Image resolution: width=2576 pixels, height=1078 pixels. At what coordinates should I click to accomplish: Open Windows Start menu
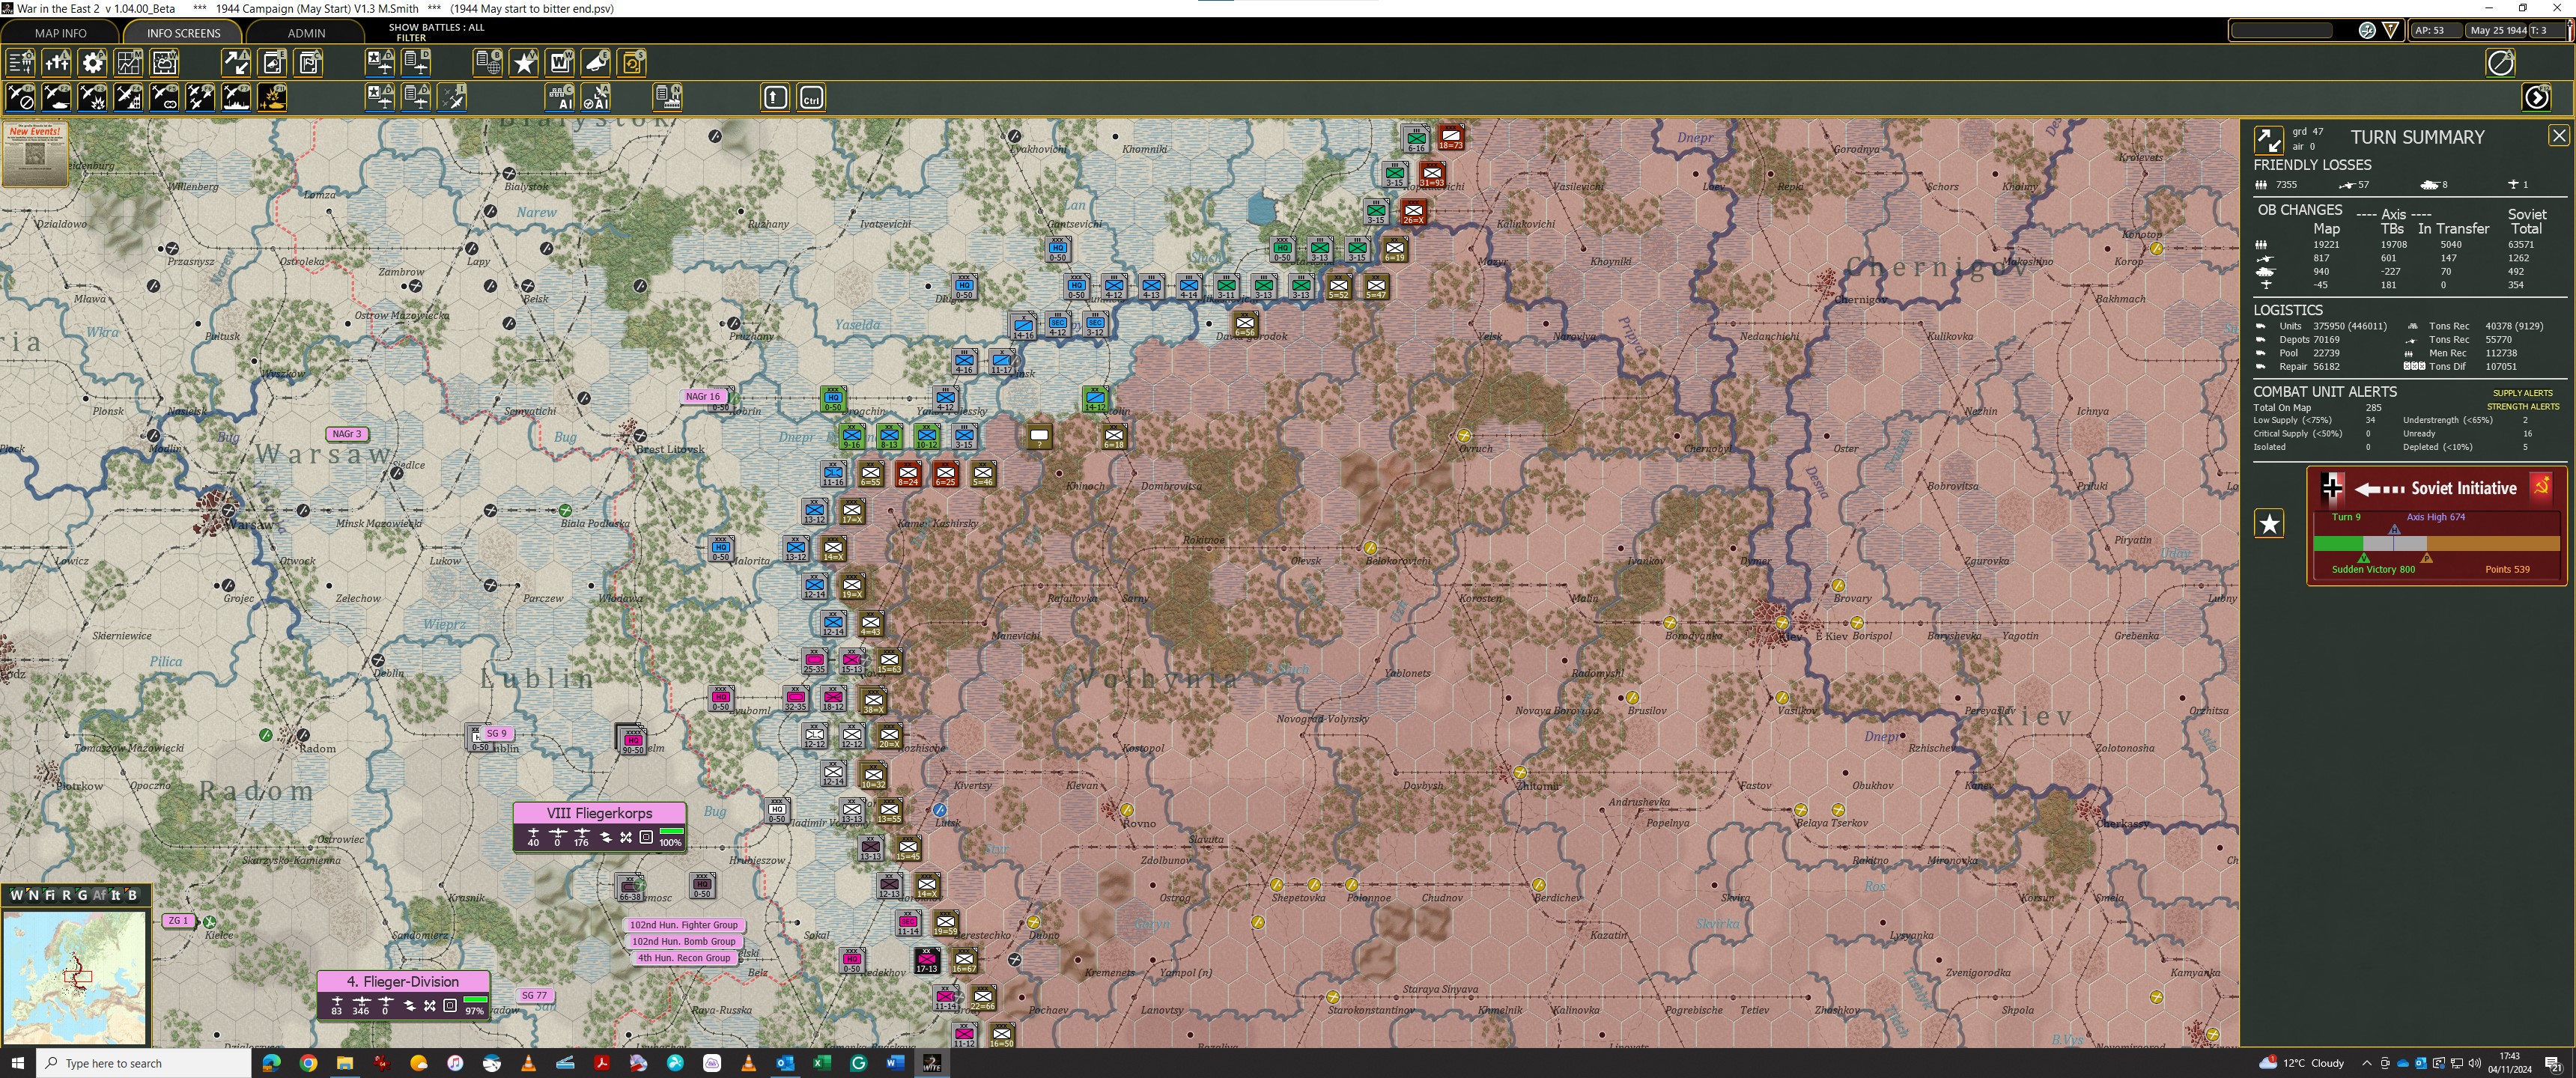tap(17, 1063)
